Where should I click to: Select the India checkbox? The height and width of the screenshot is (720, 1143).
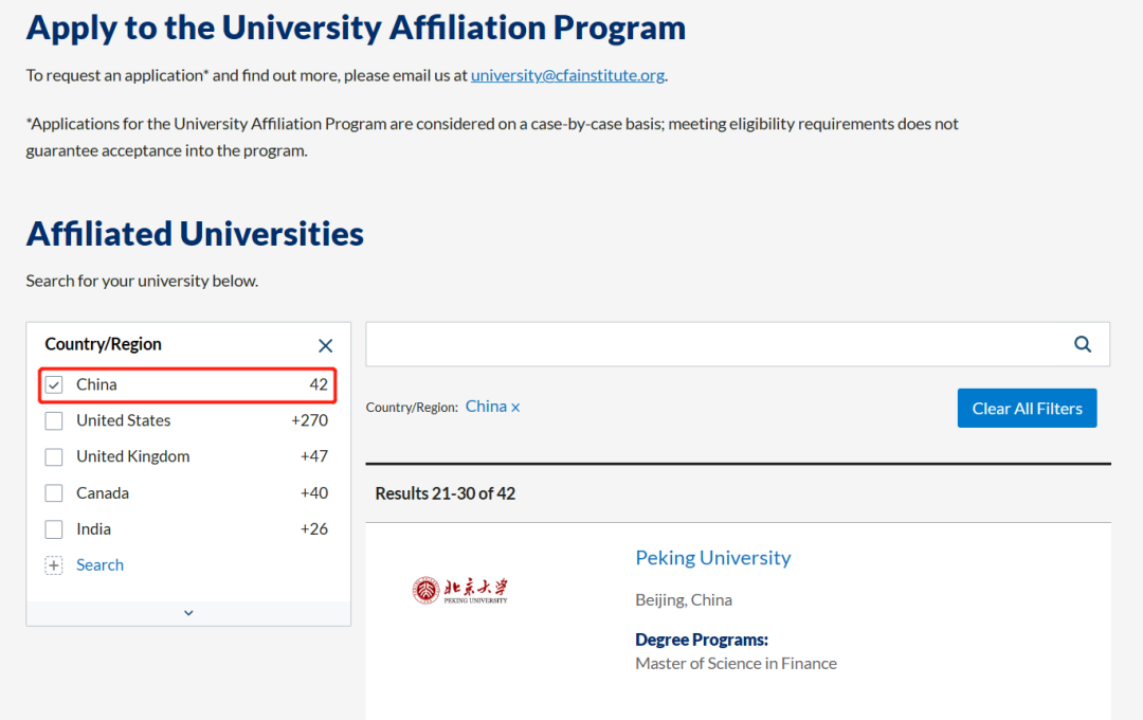tap(54, 529)
